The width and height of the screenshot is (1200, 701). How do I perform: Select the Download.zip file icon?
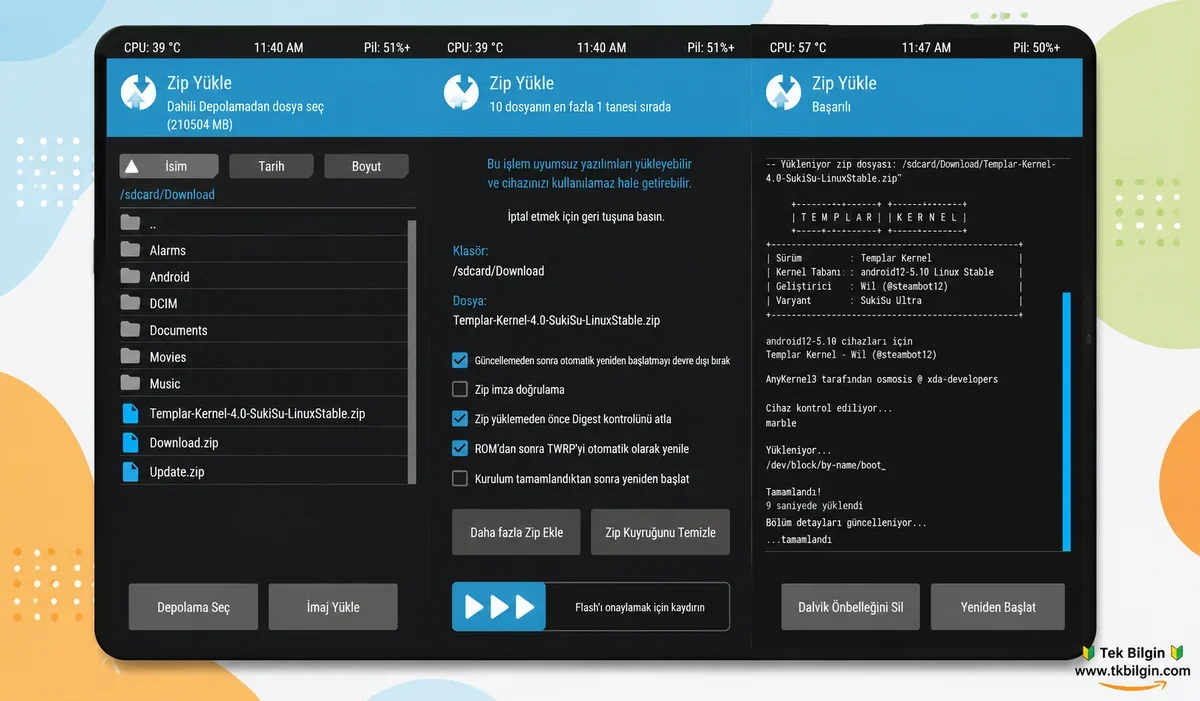130,442
